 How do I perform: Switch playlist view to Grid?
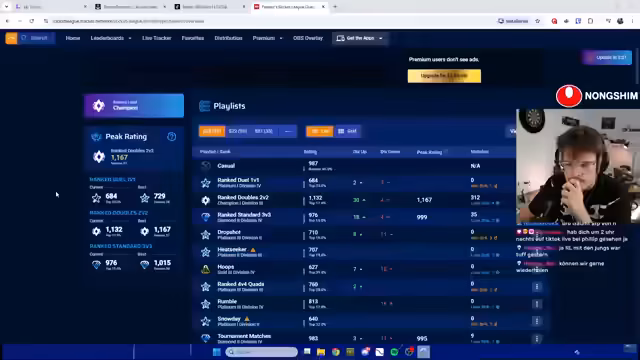(348, 131)
